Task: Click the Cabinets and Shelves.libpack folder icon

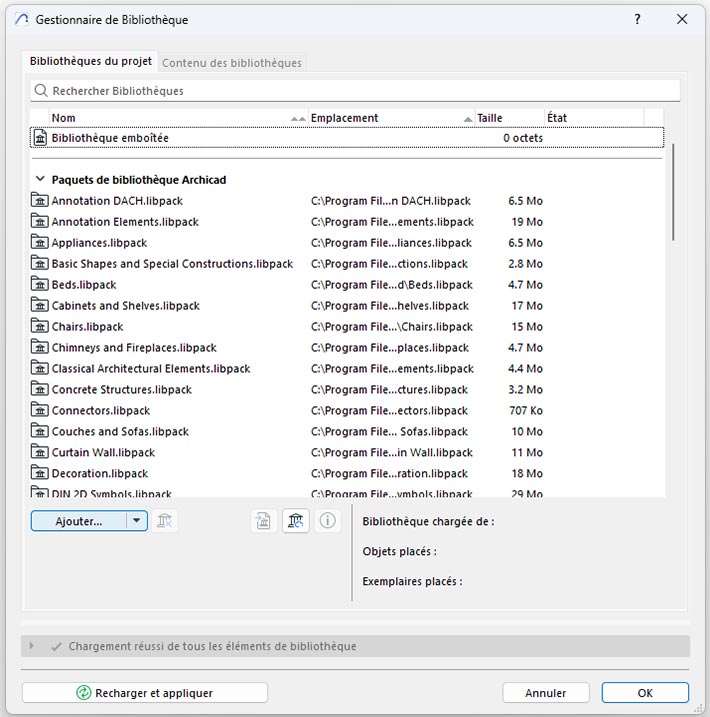Action: pos(40,305)
